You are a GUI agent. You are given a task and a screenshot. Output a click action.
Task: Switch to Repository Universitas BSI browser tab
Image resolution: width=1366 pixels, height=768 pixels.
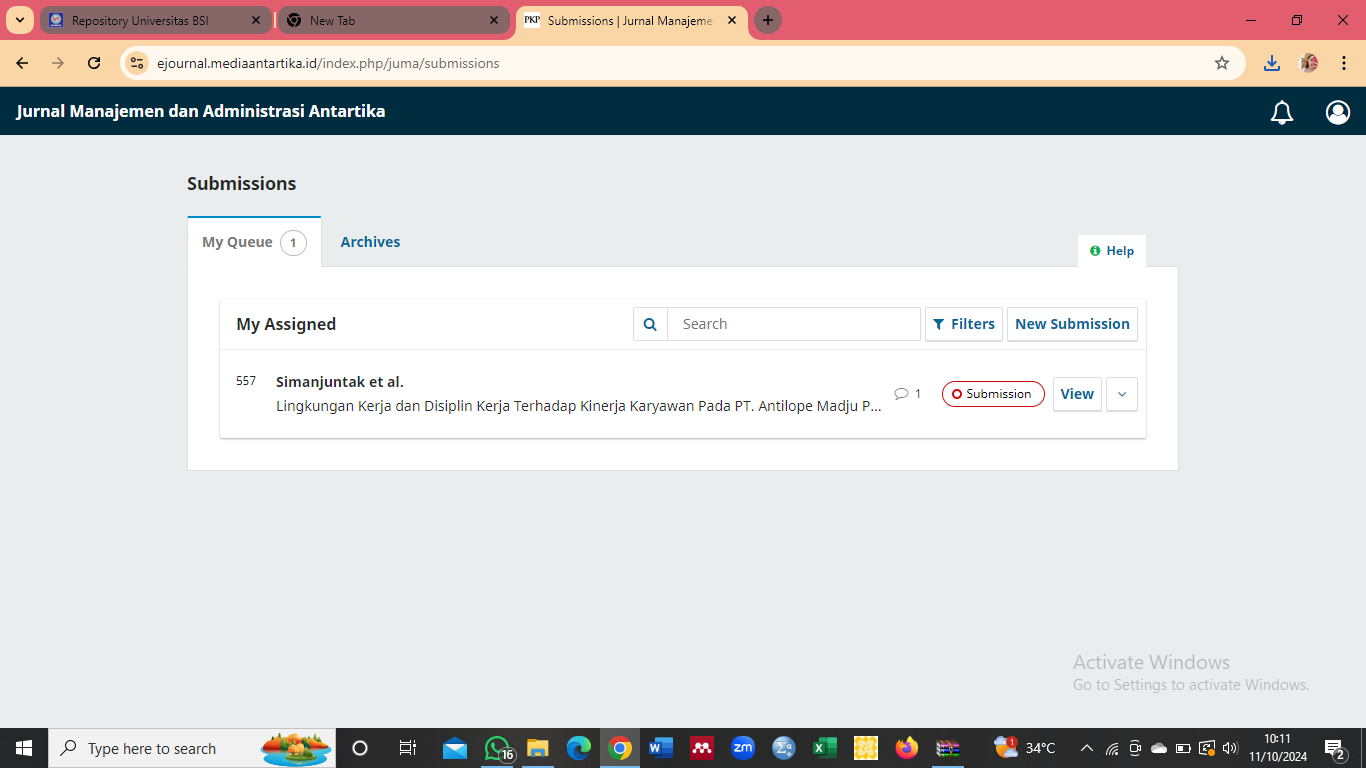[155, 20]
